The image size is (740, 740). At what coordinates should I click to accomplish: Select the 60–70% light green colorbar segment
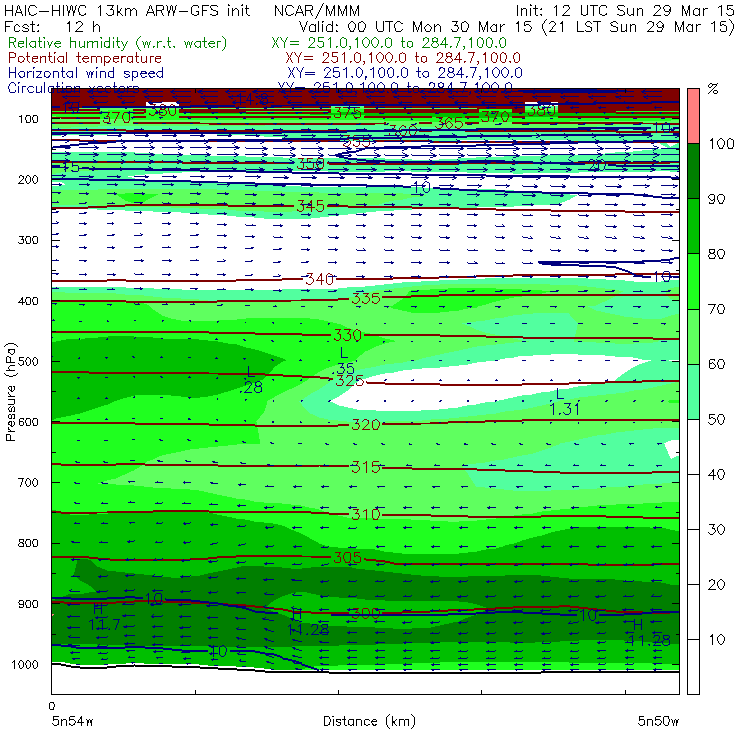pyautogui.click(x=693, y=336)
